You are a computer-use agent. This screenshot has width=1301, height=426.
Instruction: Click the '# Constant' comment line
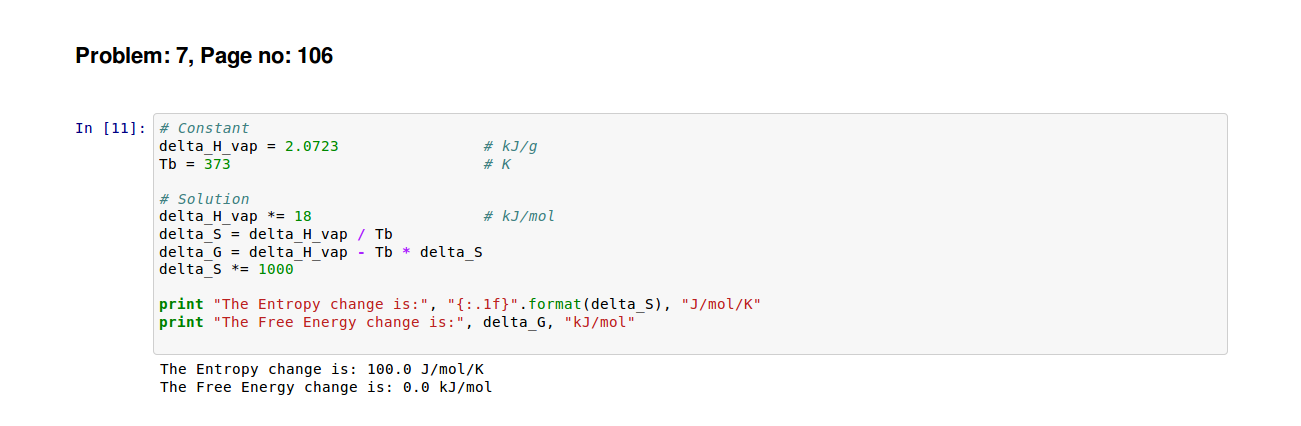(204, 128)
